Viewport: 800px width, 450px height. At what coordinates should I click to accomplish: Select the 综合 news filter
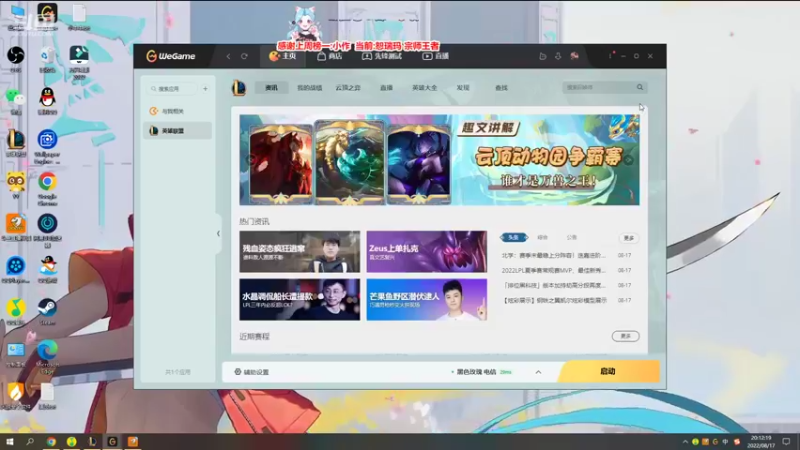point(542,237)
